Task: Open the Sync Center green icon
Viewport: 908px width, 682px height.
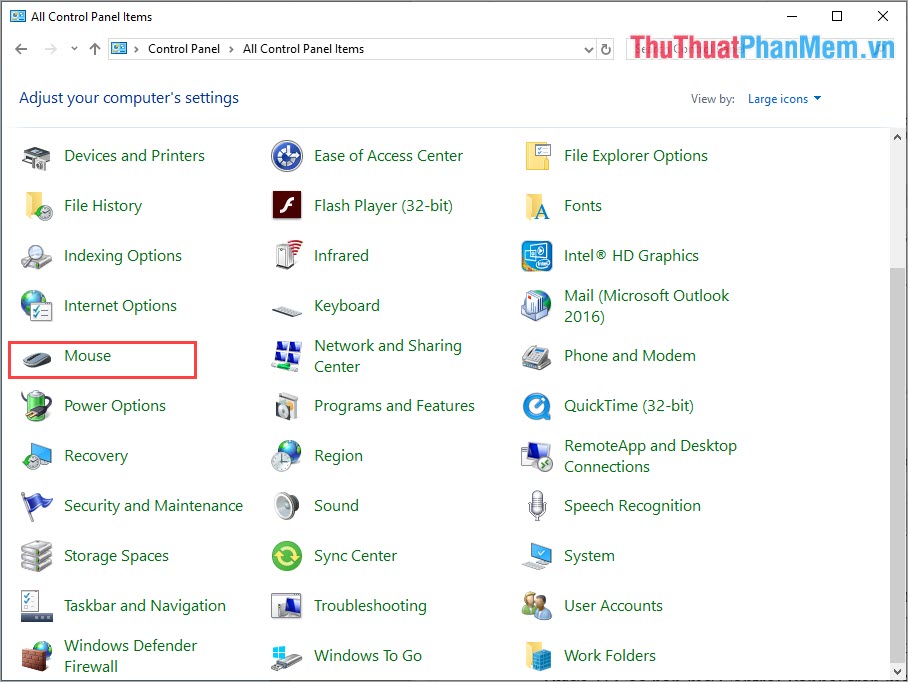Action: coord(287,556)
